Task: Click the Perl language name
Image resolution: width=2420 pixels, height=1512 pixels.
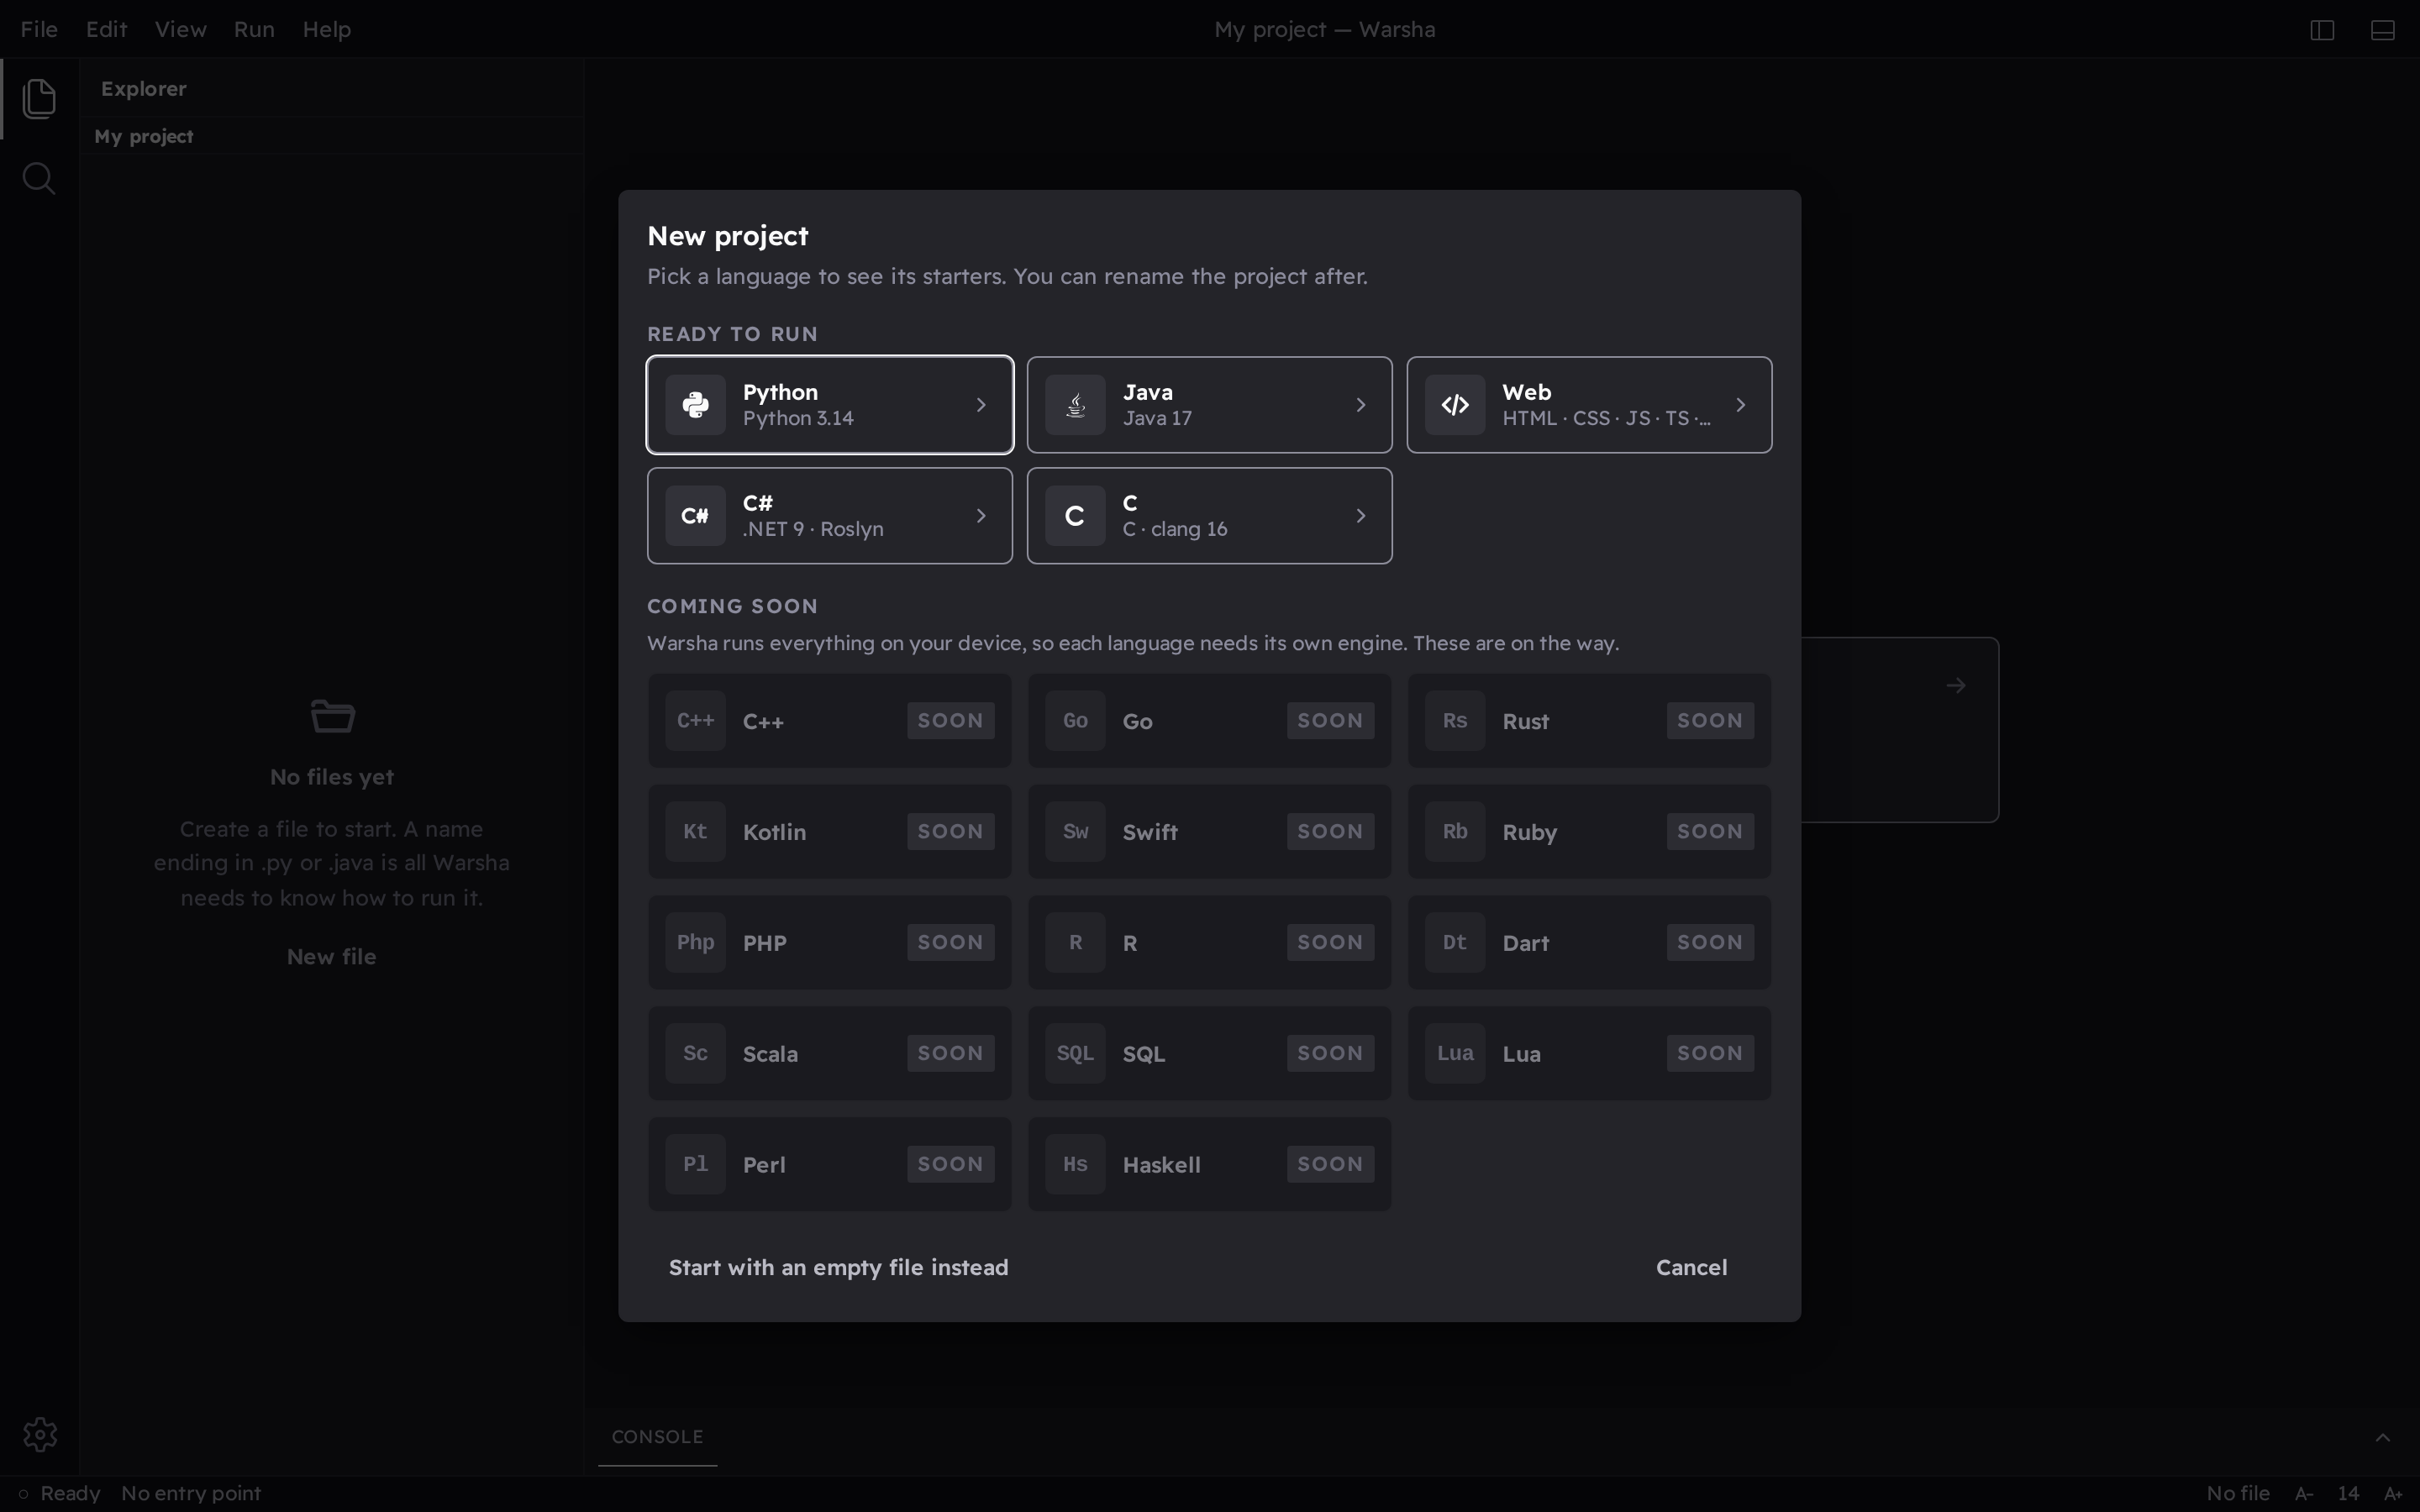Action: (x=764, y=1165)
